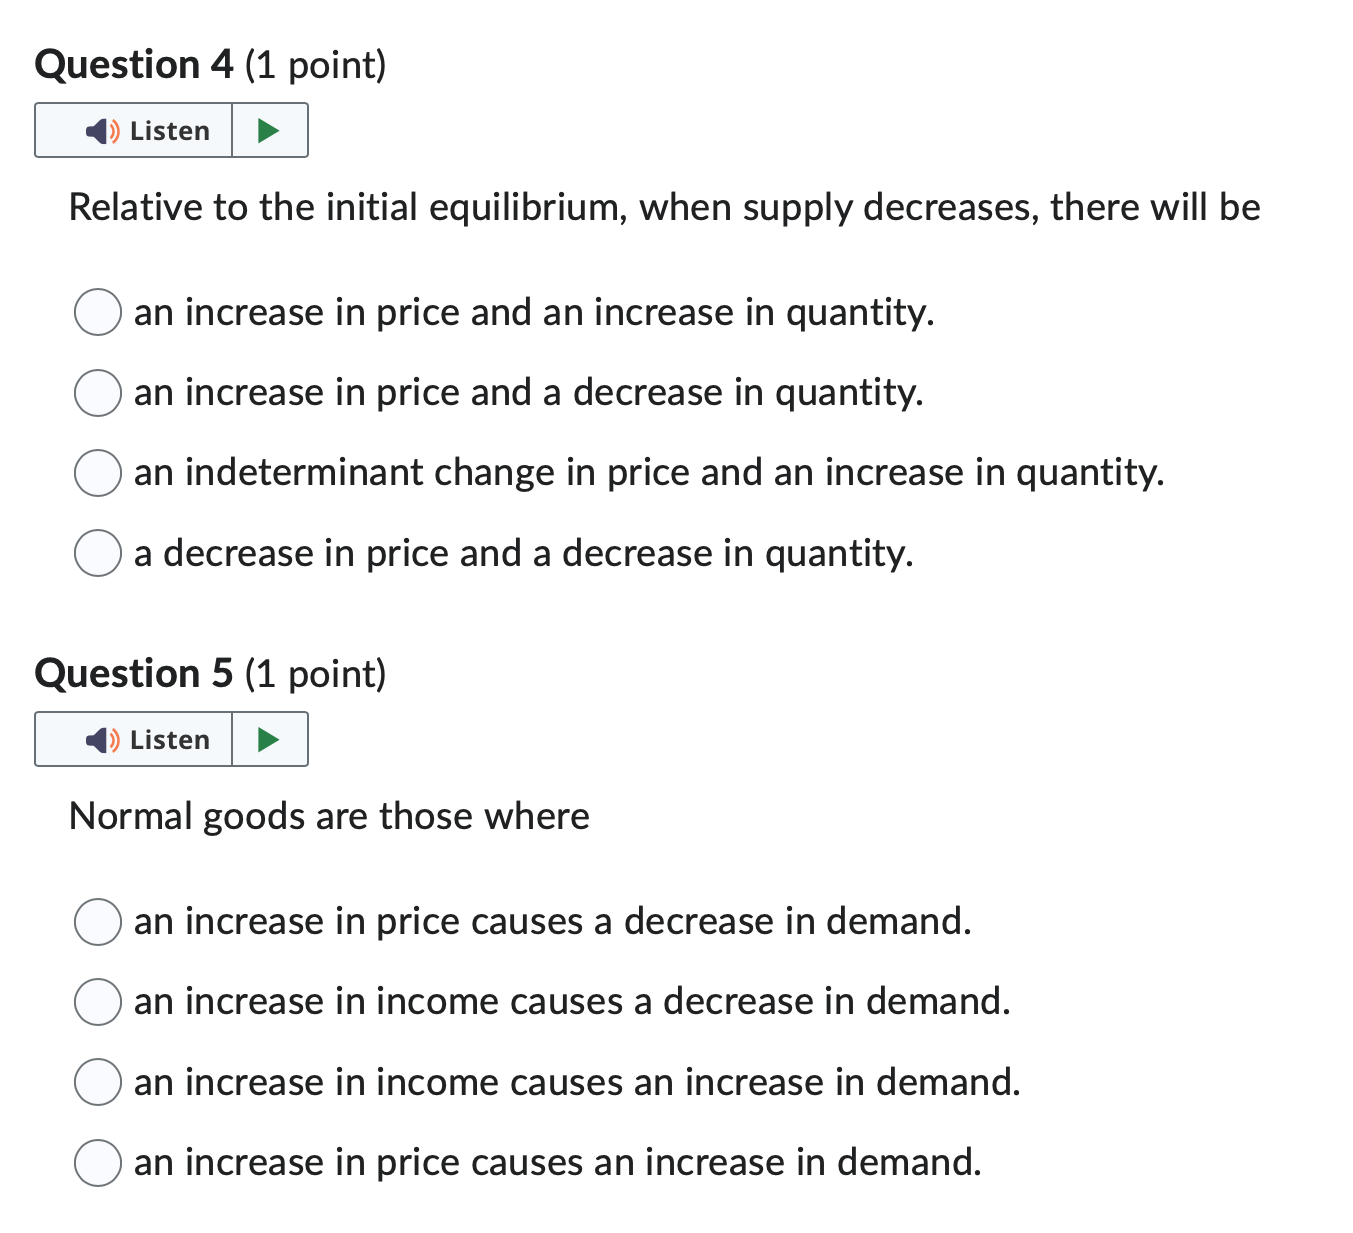
Task: Select "an increase in income causes an increase in demand"
Action: tap(97, 1082)
